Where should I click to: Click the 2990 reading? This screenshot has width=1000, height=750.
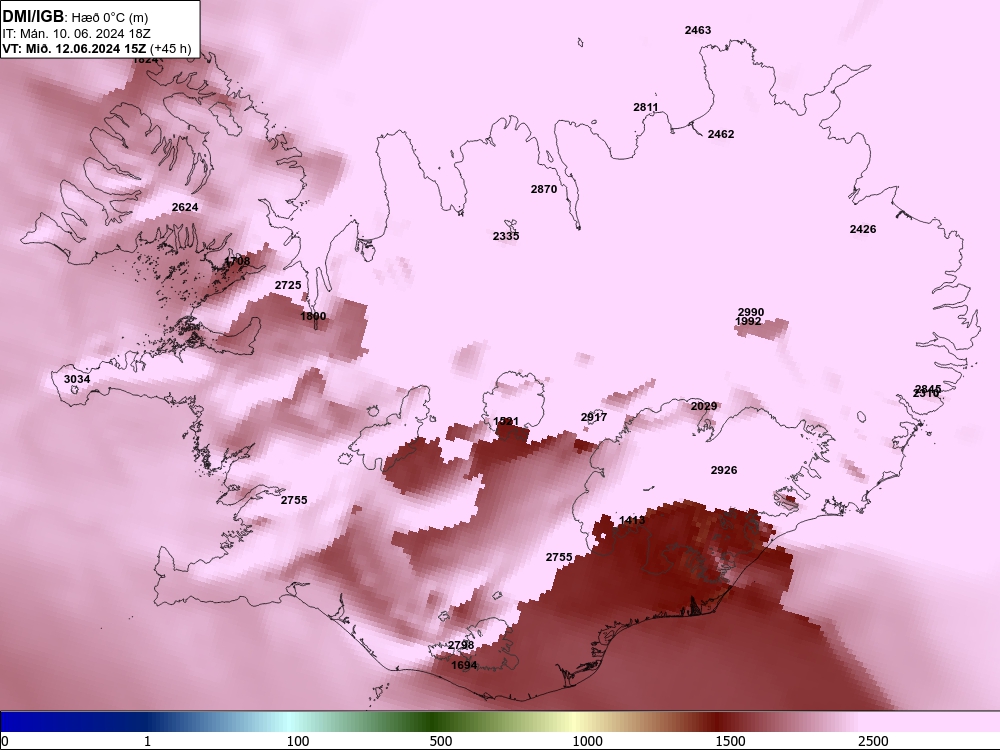pos(751,311)
